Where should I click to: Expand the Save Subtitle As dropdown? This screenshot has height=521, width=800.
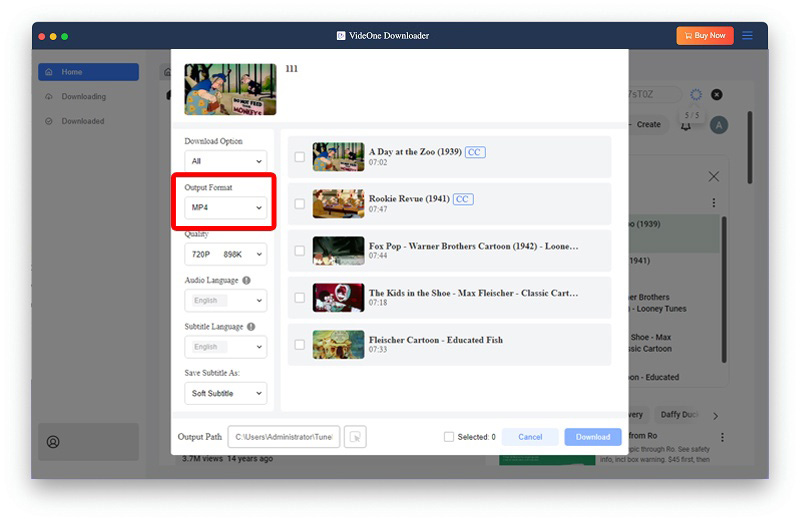pyautogui.click(x=226, y=394)
